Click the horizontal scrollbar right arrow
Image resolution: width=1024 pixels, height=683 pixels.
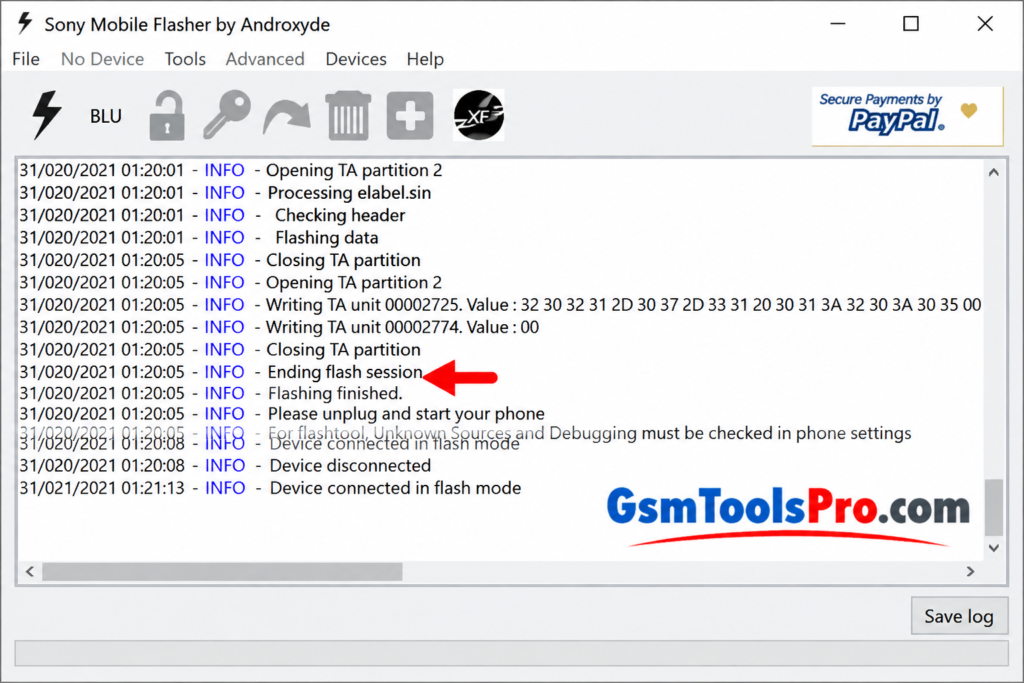970,571
